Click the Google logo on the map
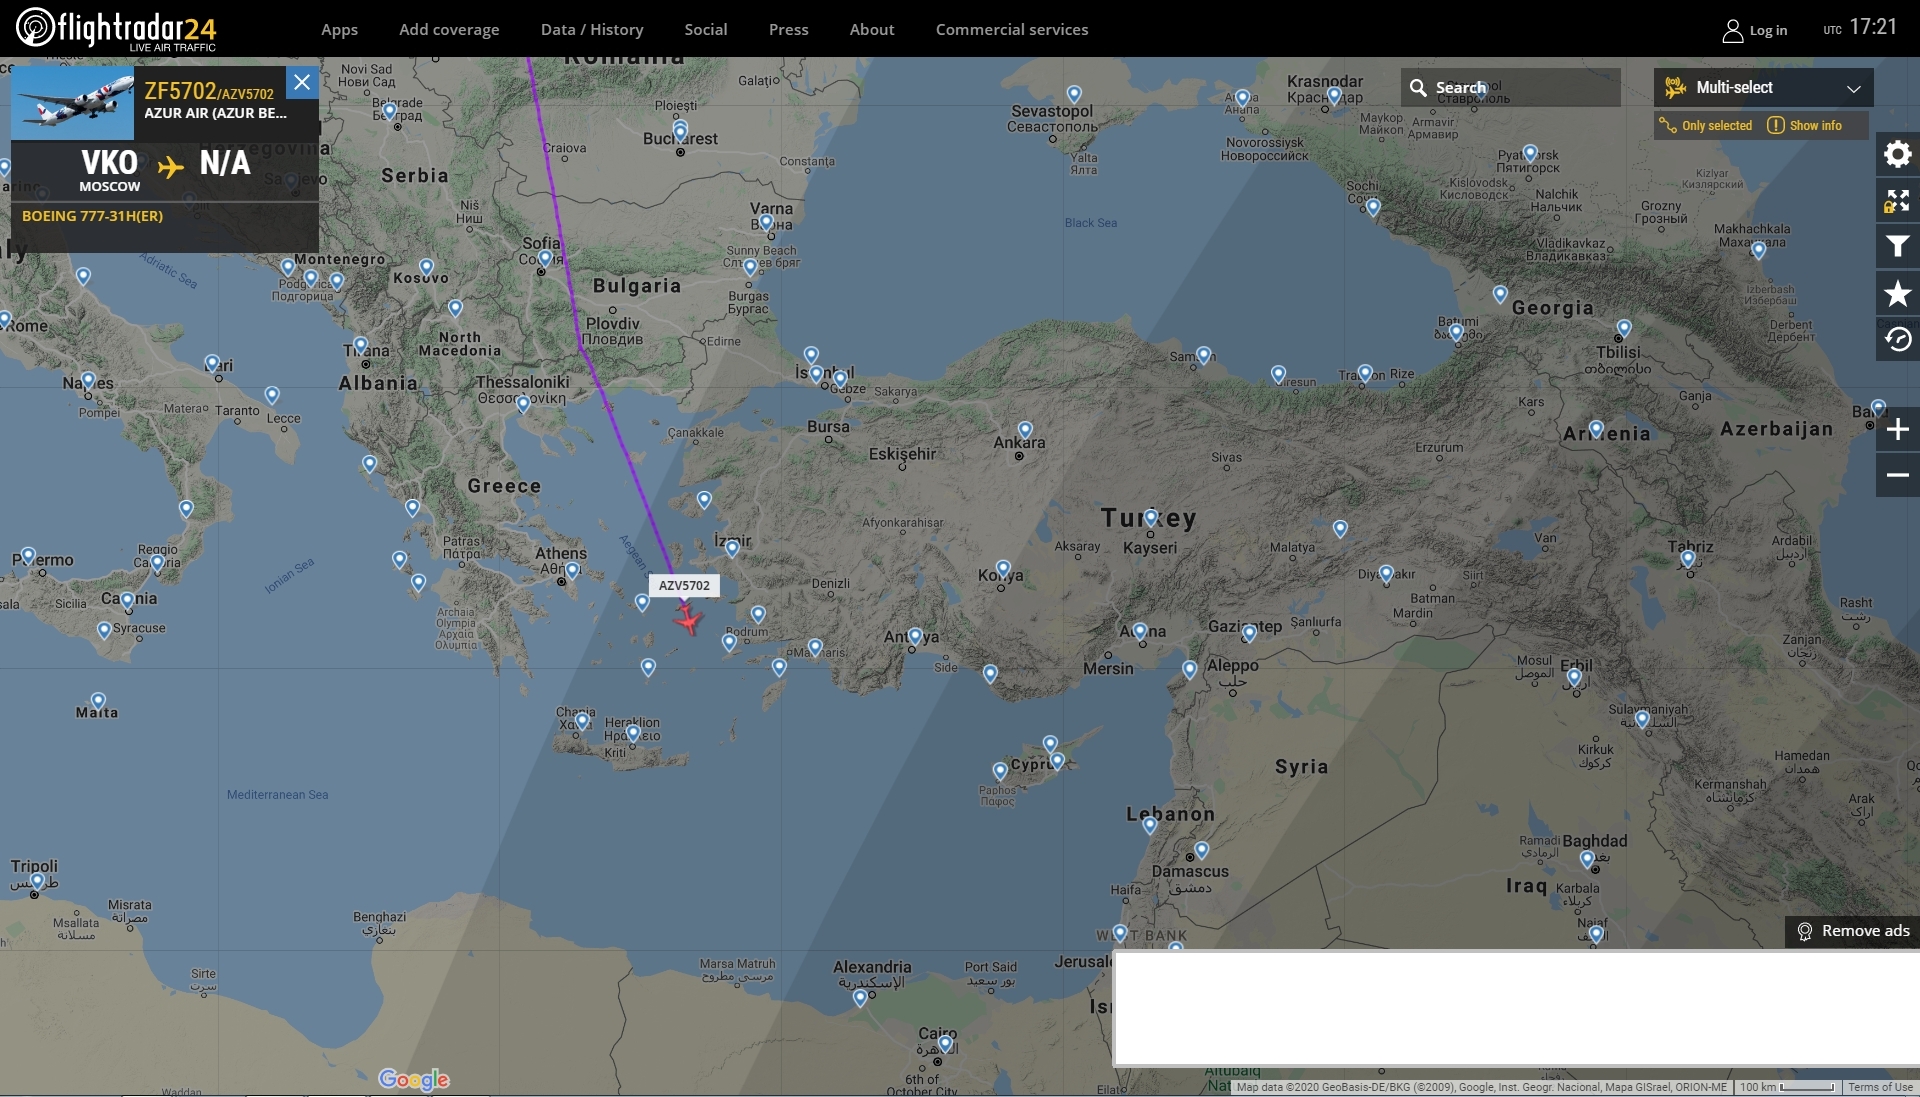This screenshot has height=1097, width=1920. click(x=414, y=1079)
